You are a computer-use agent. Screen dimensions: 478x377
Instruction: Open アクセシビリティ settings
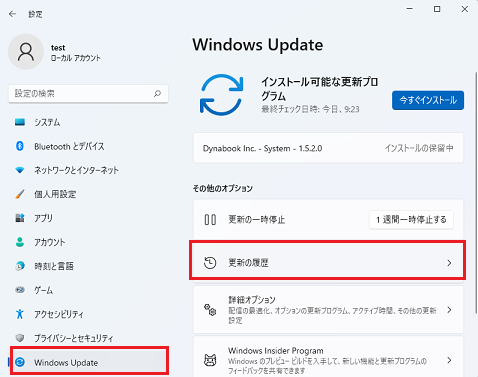(88, 314)
